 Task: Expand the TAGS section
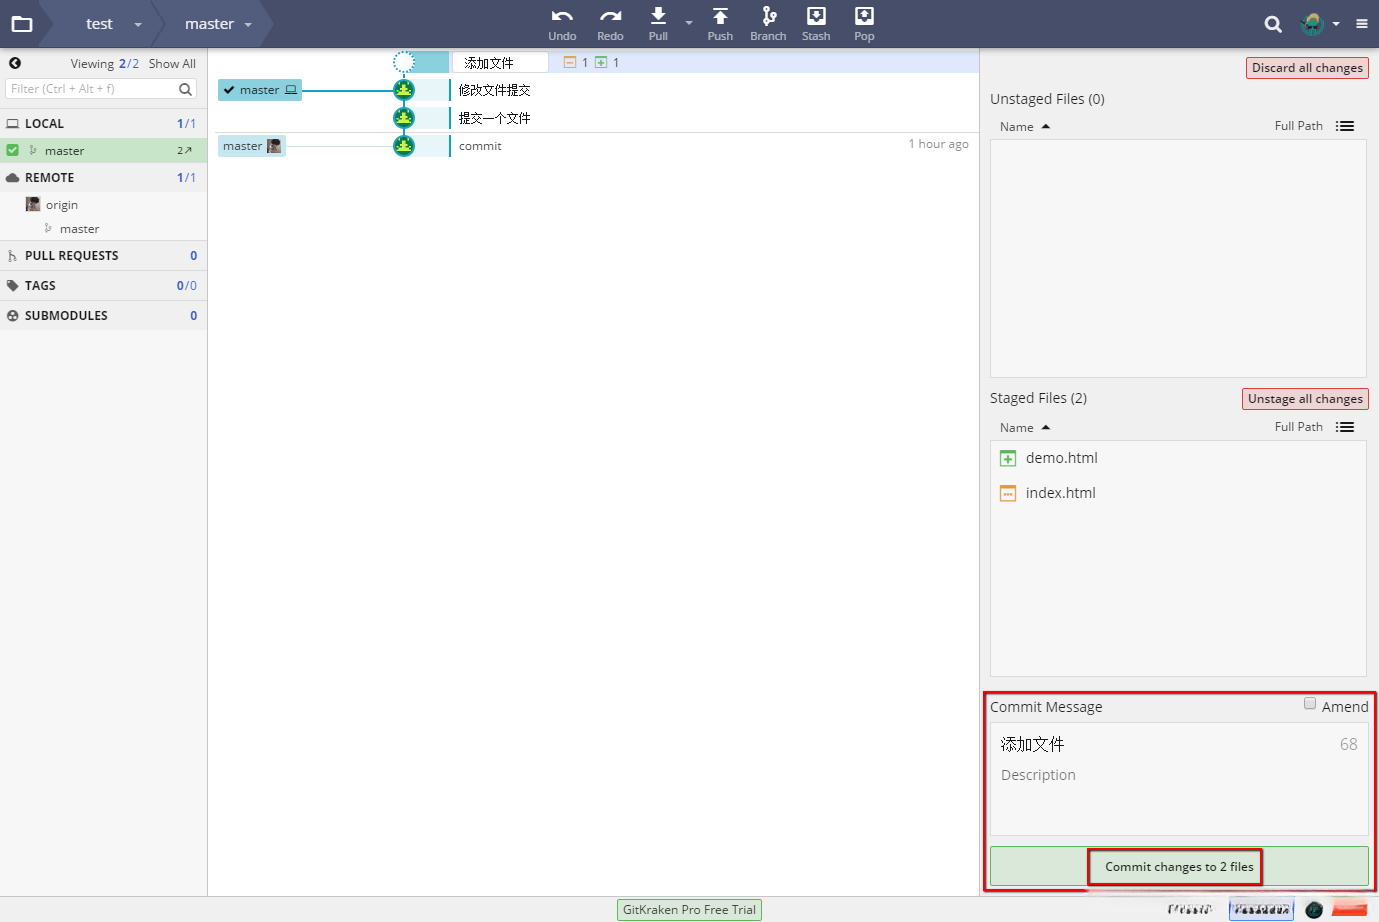[103, 286]
